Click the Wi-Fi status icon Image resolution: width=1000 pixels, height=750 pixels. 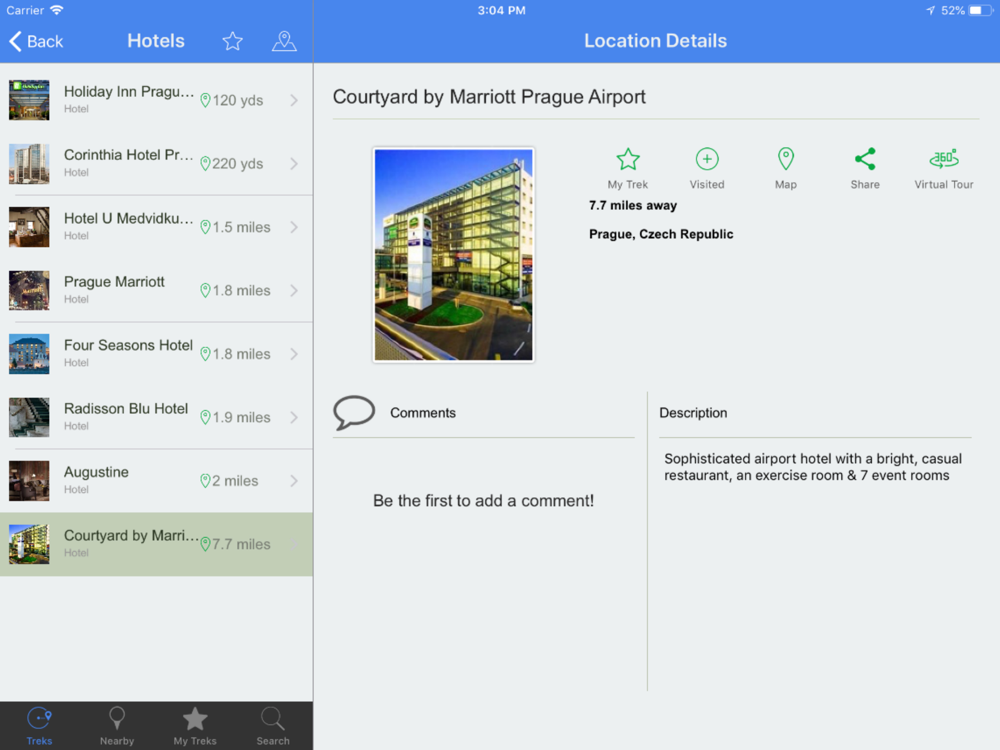click(57, 10)
